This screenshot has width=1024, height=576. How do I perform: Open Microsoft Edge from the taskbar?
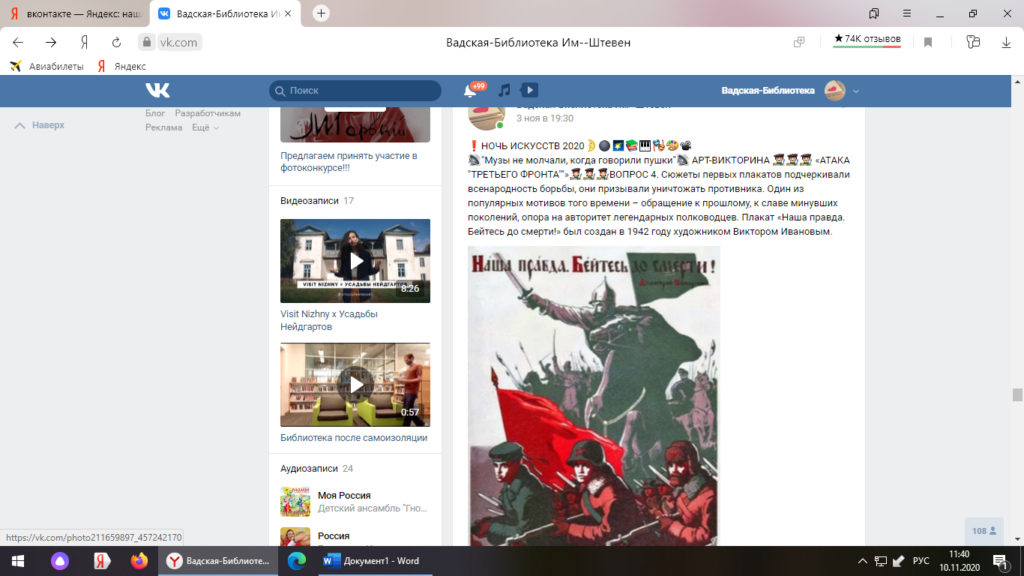point(296,561)
